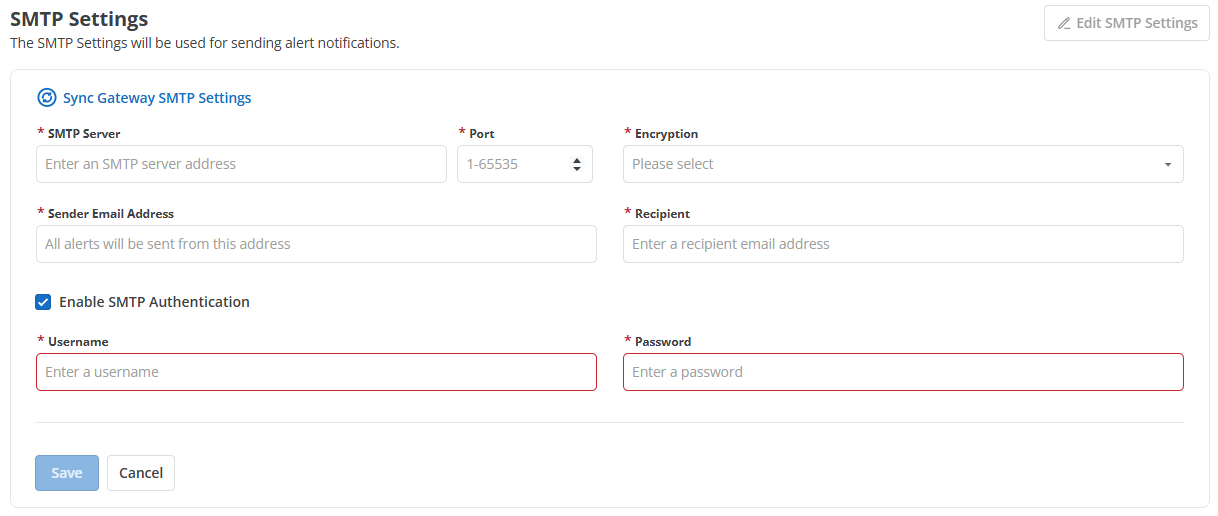Click the pencil icon for editing SMTP settings
This screenshot has height=516, width=1218.
pyautogui.click(x=1064, y=23)
